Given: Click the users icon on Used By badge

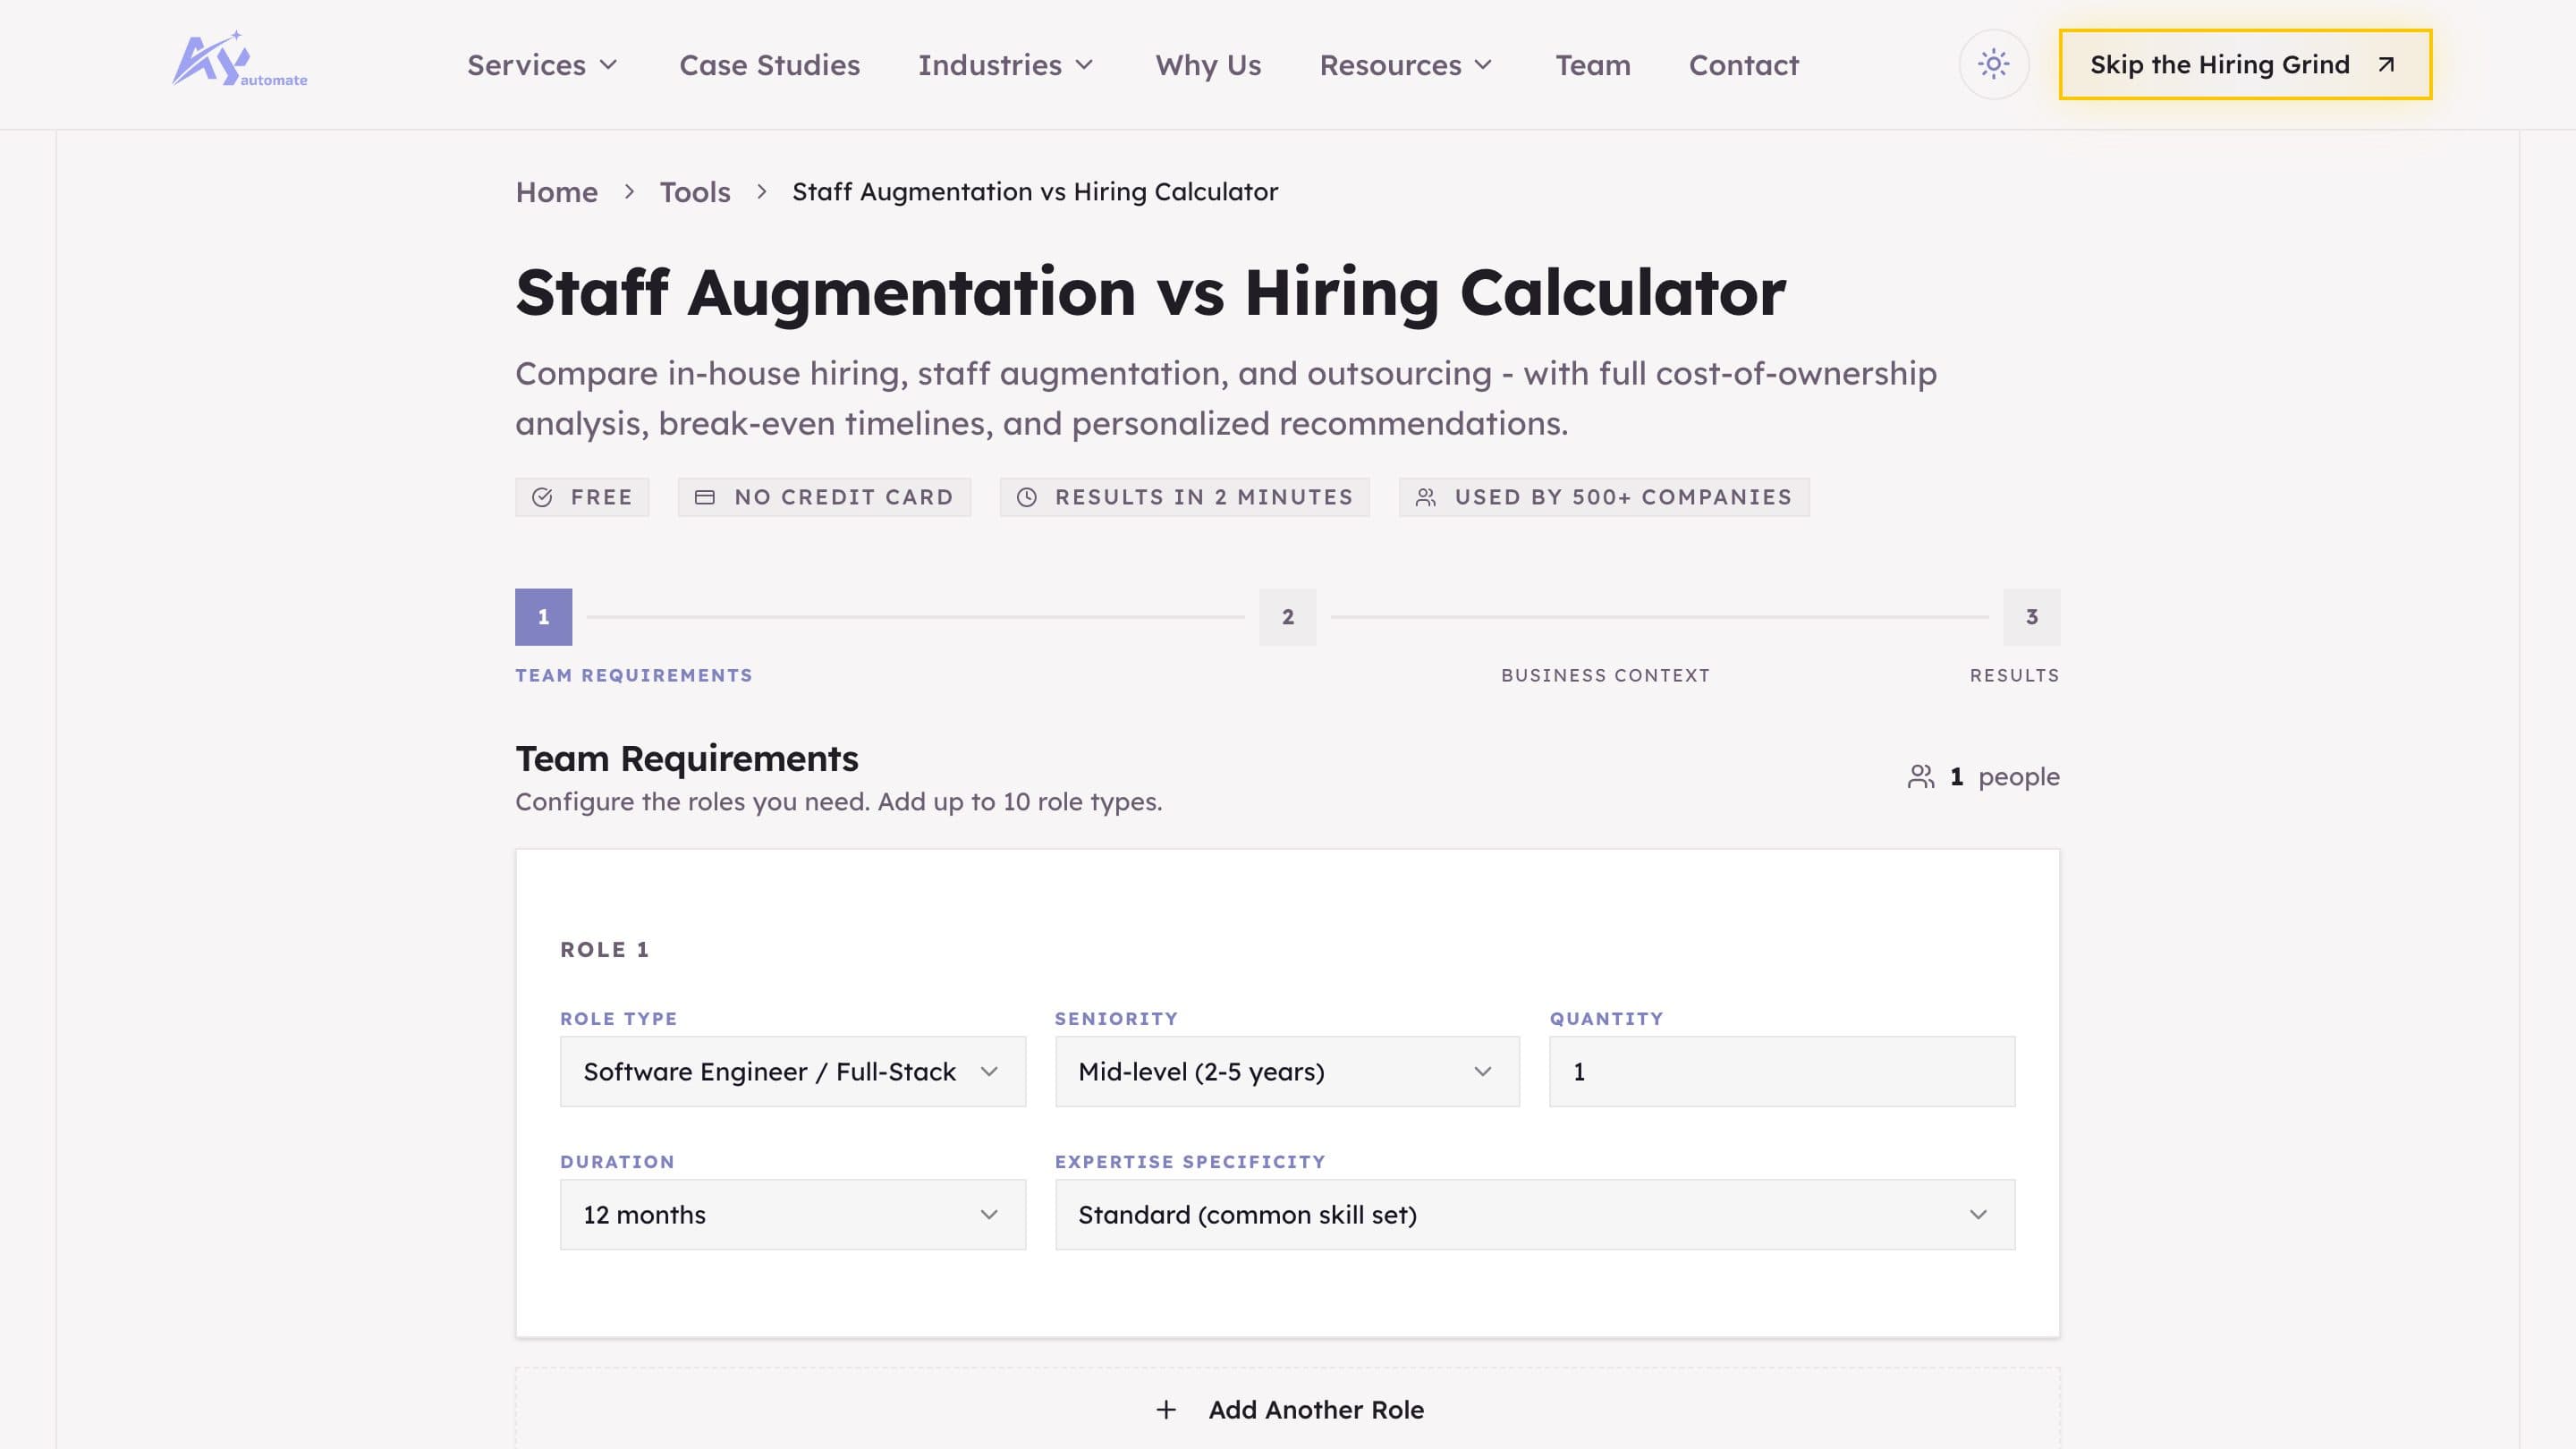Looking at the screenshot, I should [x=1426, y=497].
